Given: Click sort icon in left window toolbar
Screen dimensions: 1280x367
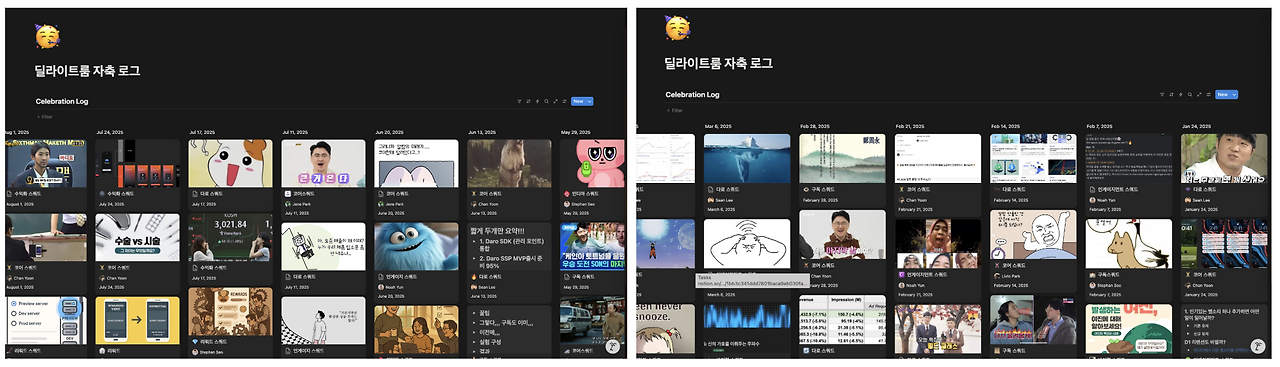Looking at the screenshot, I should tap(528, 101).
